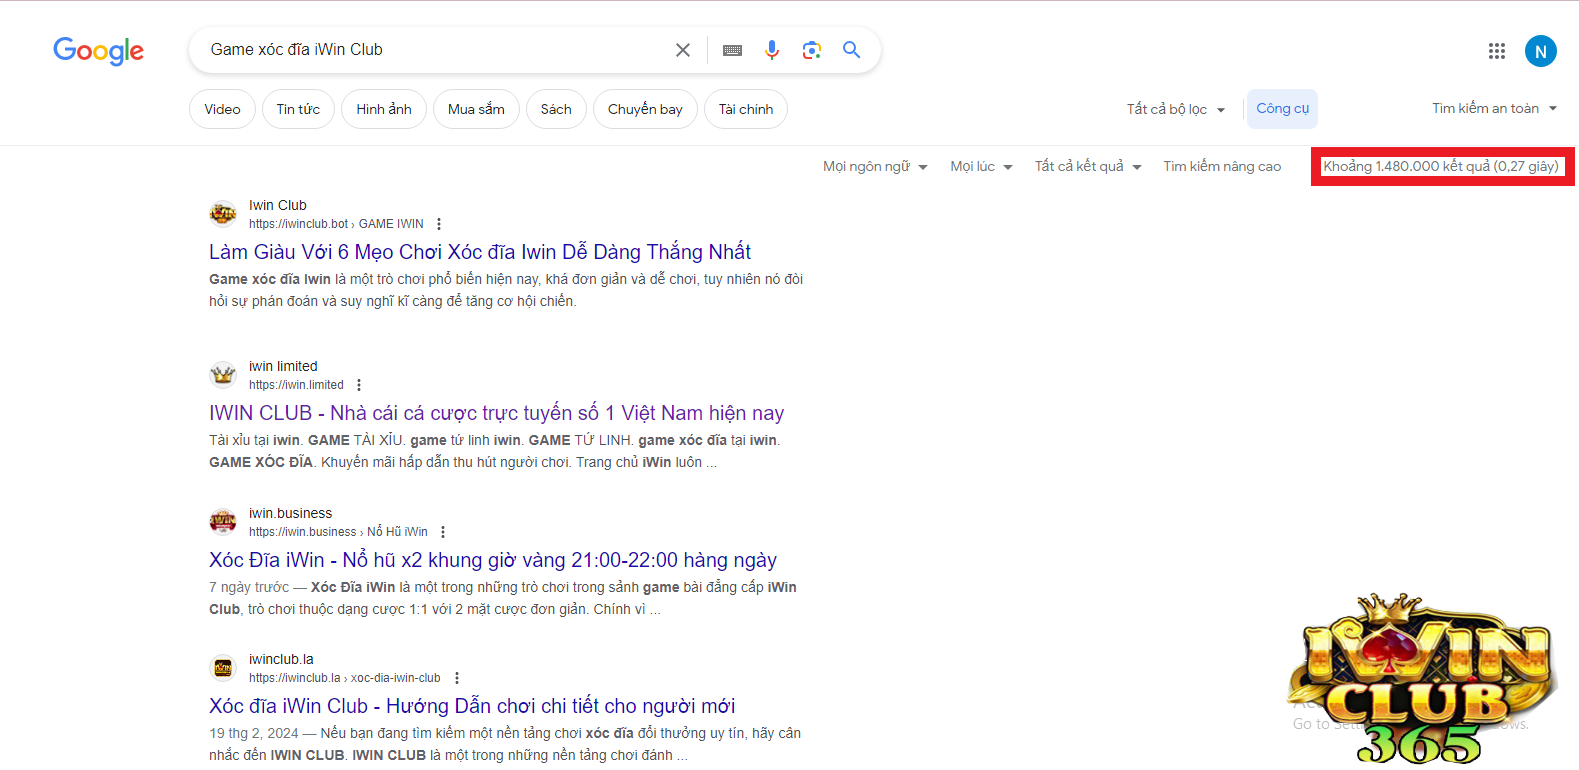1579x770 pixels.
Task: Select the Tin tức filter tab
Action: coord(298,109)
